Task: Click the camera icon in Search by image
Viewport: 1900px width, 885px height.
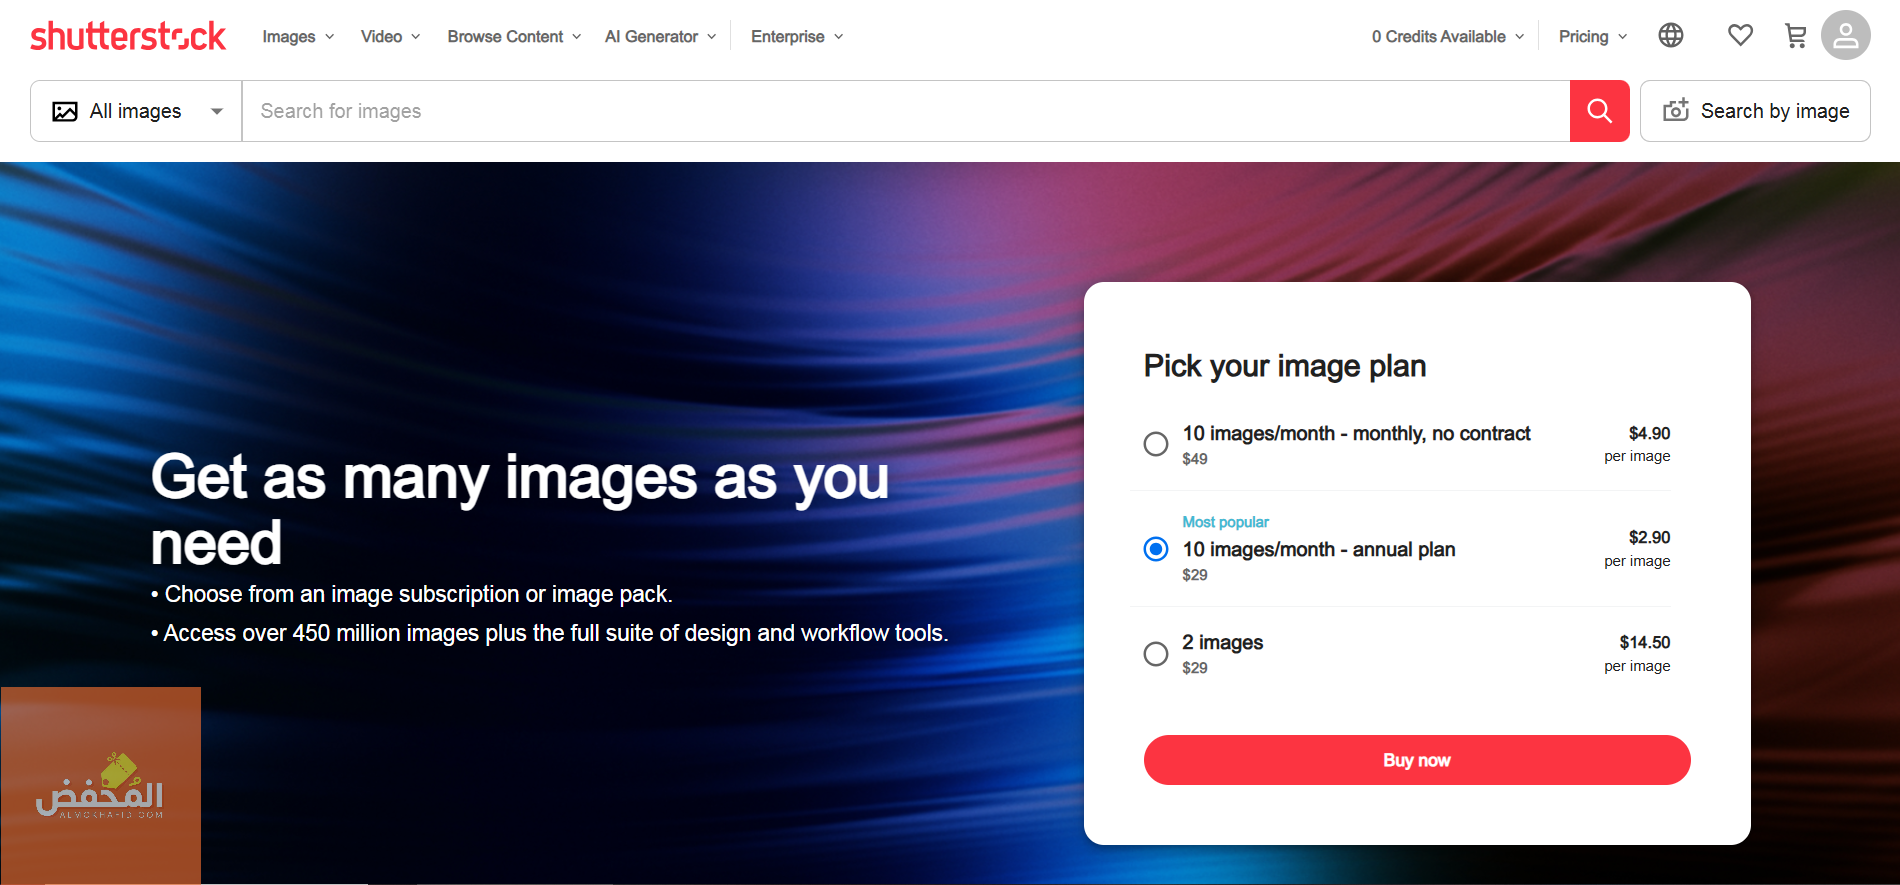Action: [1676, 111]
